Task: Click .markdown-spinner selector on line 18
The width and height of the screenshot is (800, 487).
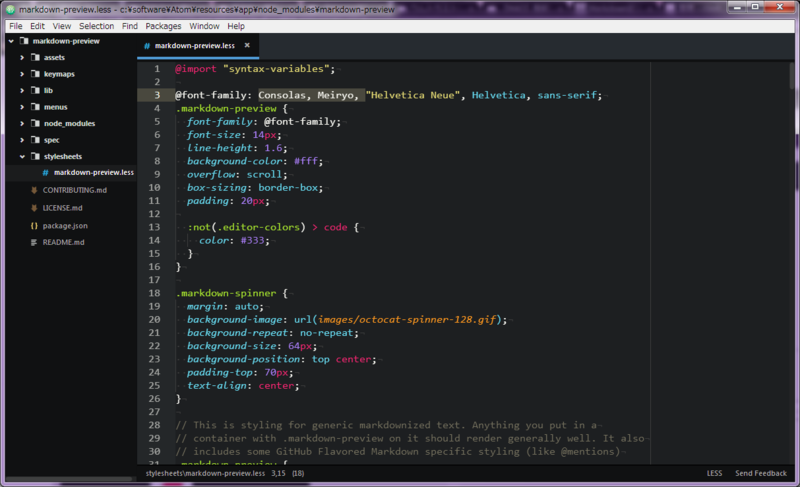Action: click(226, 293)
